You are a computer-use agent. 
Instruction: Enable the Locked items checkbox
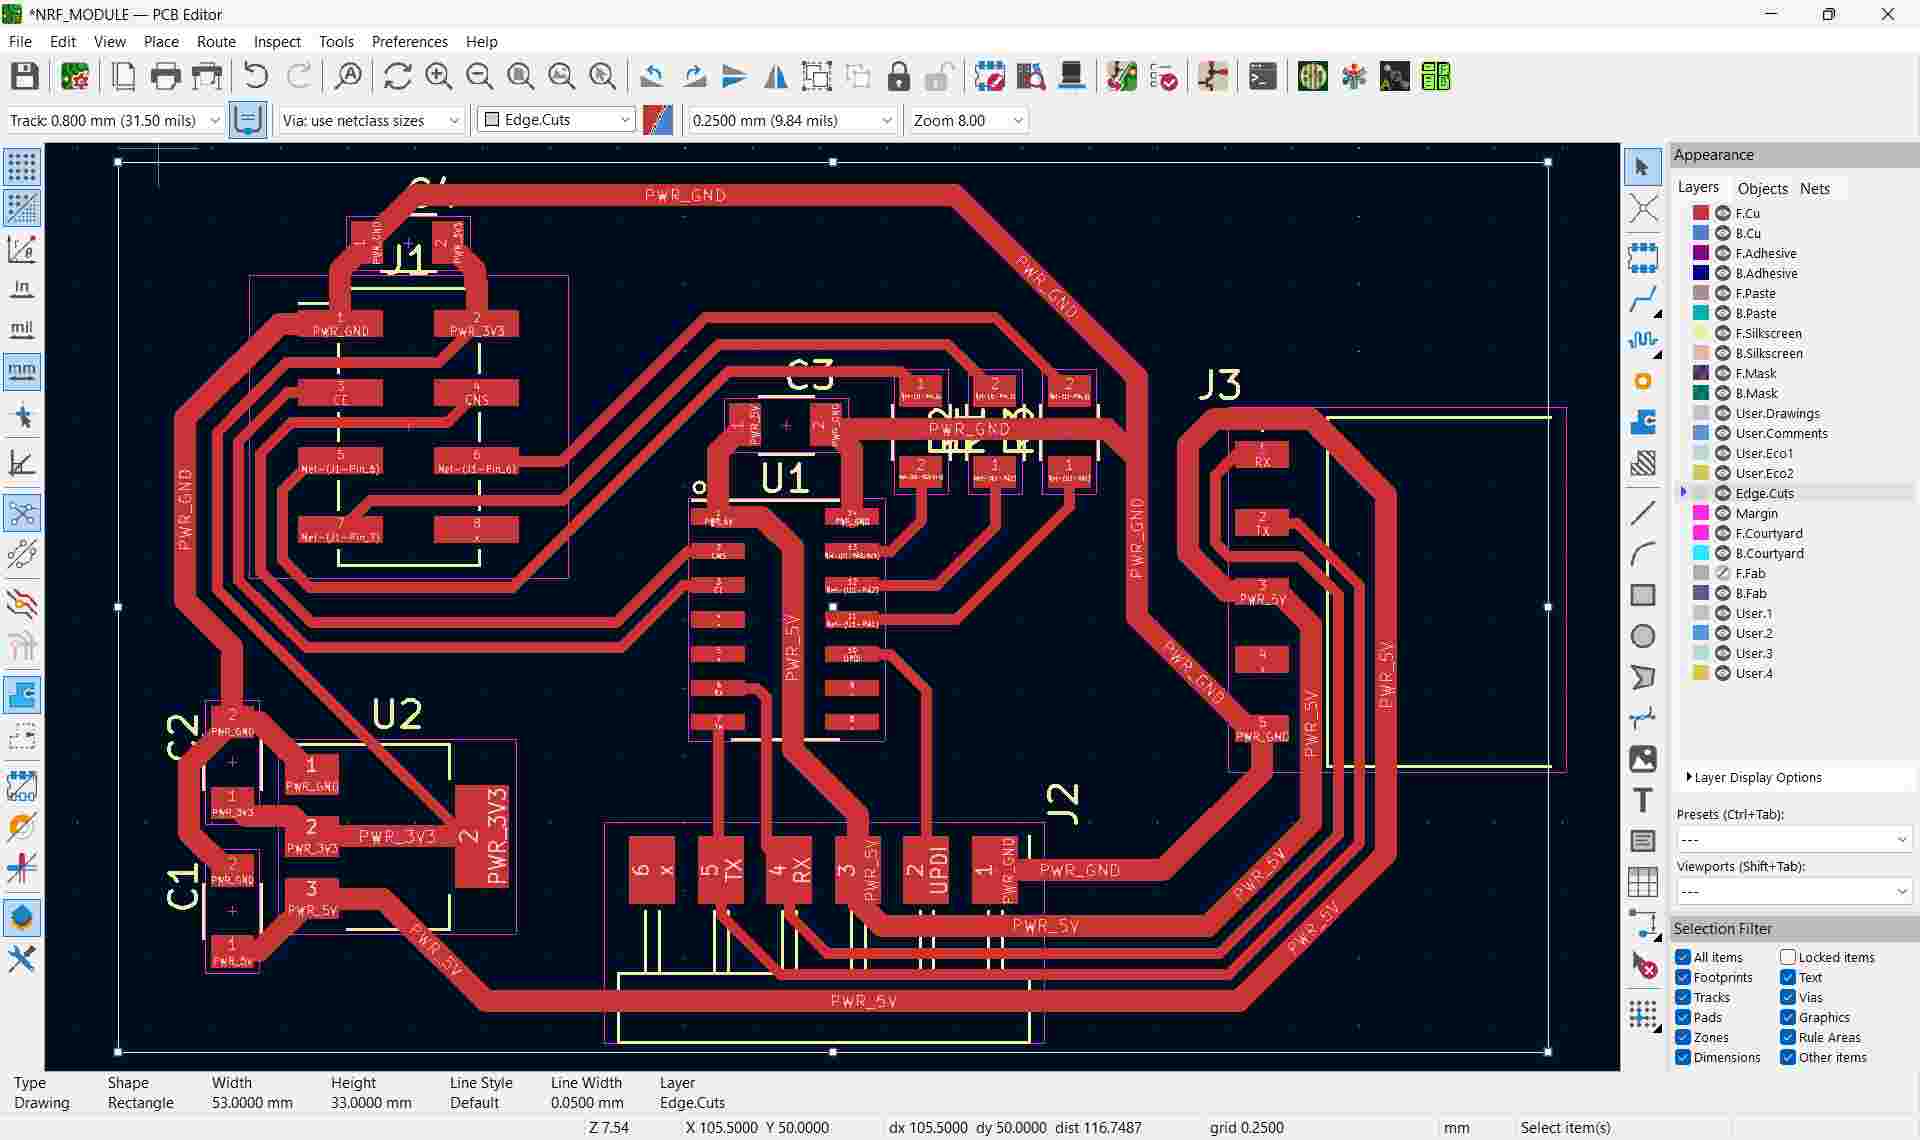pyautogui.click(x=1788, y=957)
